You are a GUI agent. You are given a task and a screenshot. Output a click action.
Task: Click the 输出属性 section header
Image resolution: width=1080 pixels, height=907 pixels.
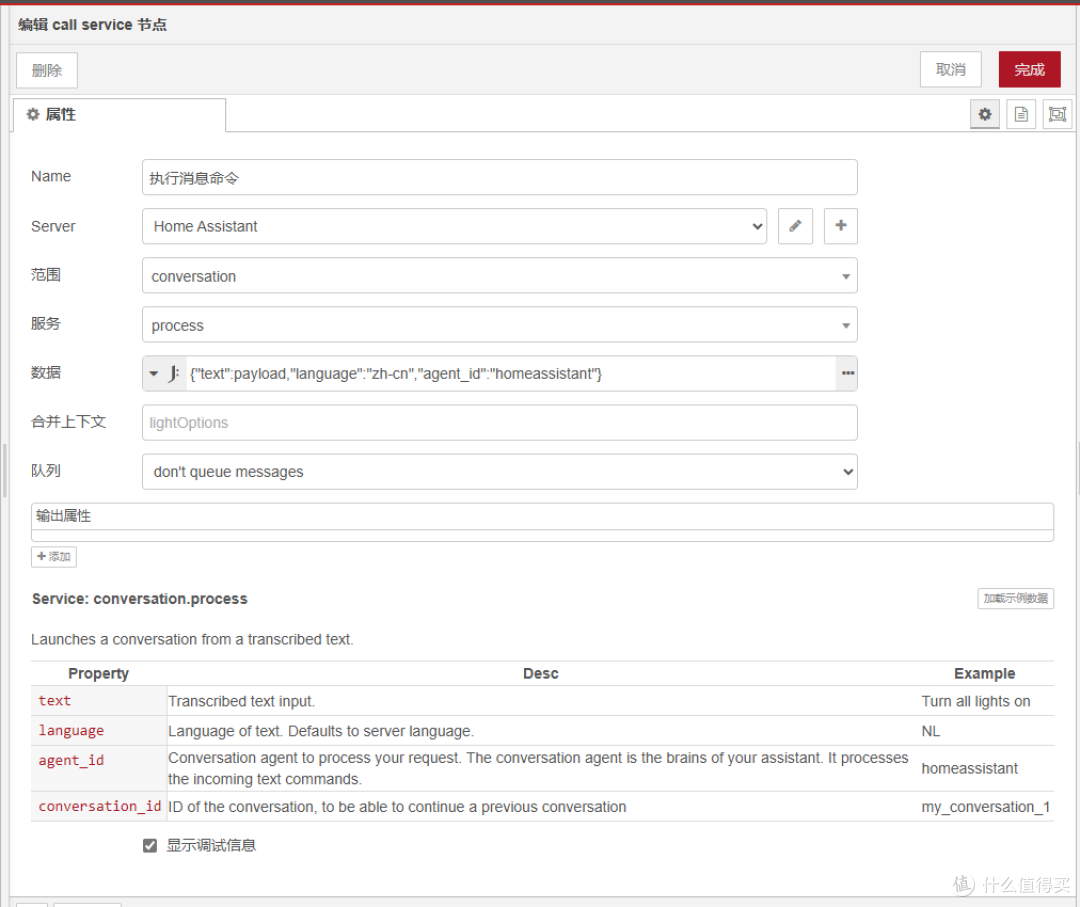pos(542,517)
